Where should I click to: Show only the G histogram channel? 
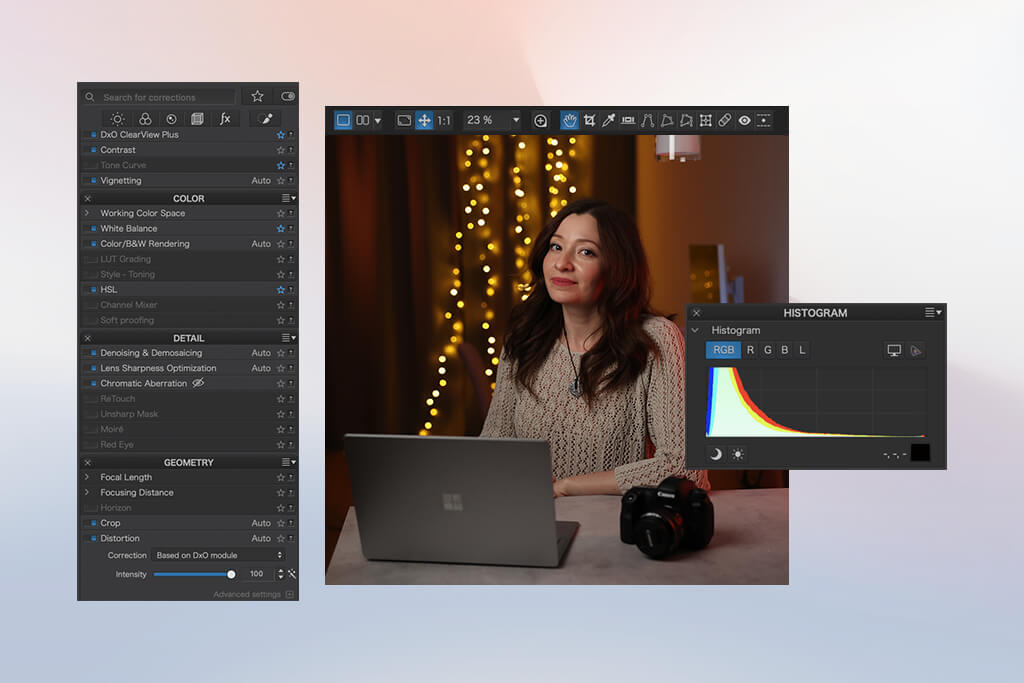coord(768,350)
